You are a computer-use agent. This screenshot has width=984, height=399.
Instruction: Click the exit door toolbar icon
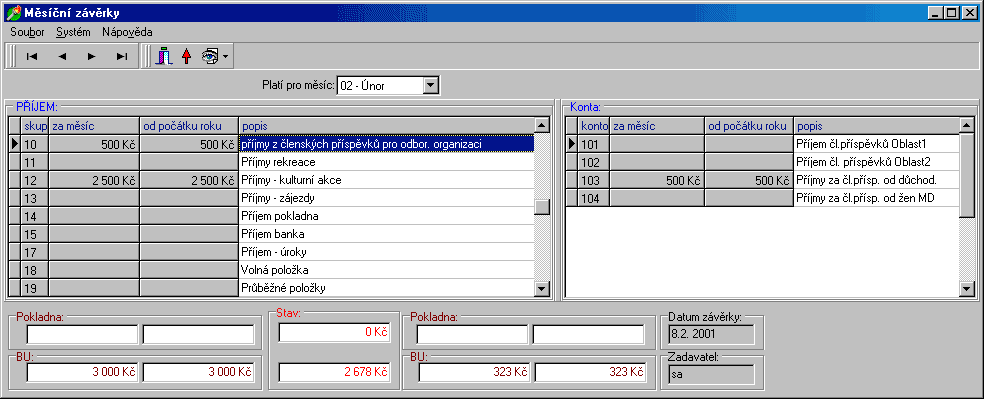coord(164,56)
